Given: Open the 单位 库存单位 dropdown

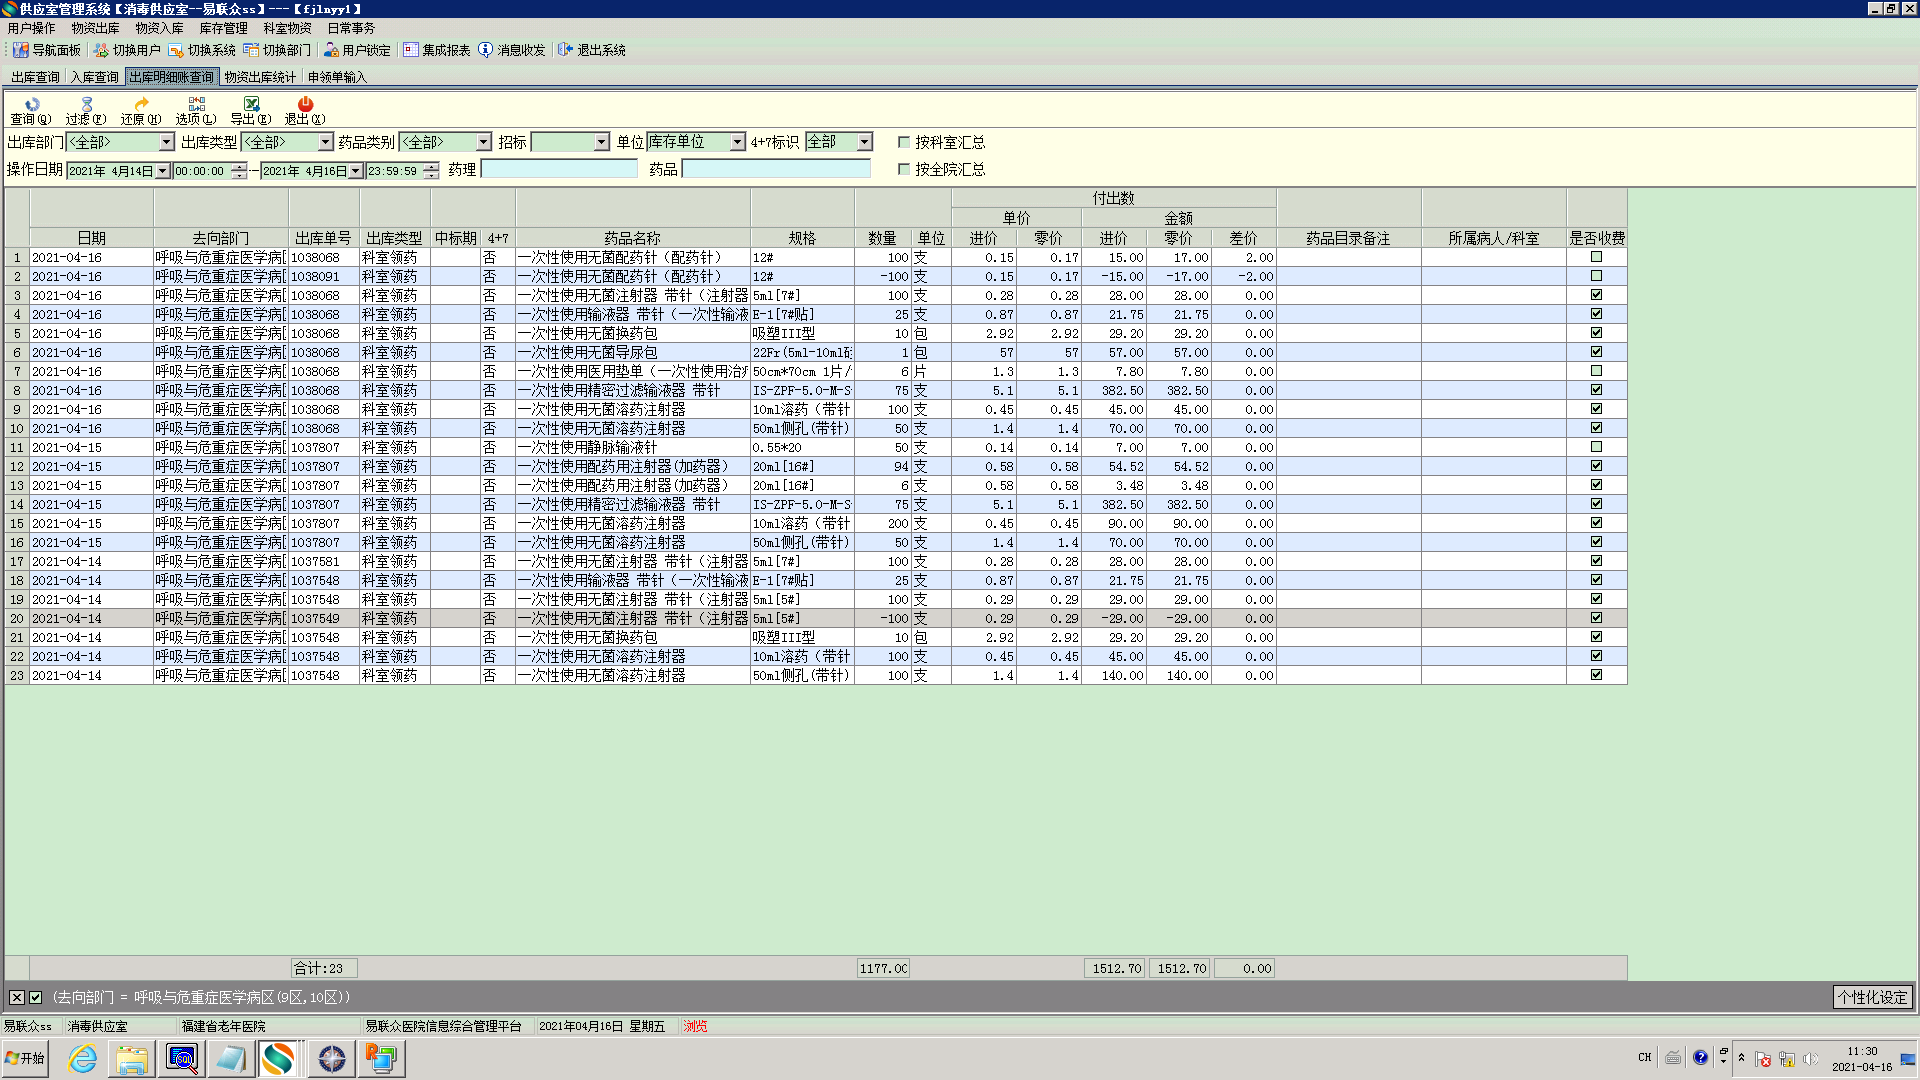Looking at the screenshot, I should 737,142.
